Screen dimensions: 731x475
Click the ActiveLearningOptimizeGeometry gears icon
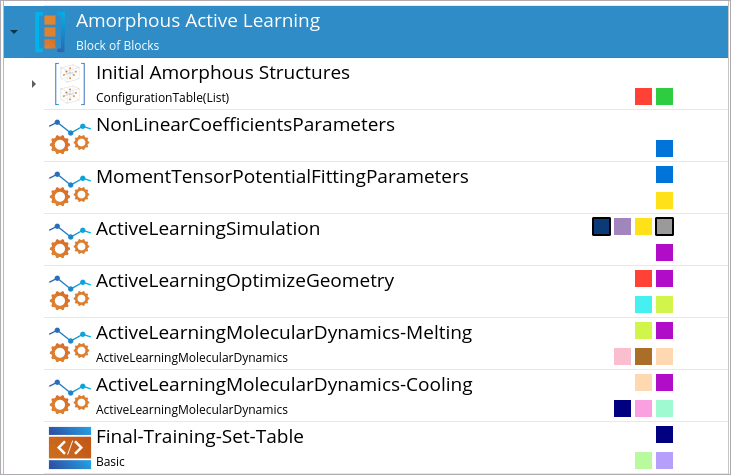(70, 293)
